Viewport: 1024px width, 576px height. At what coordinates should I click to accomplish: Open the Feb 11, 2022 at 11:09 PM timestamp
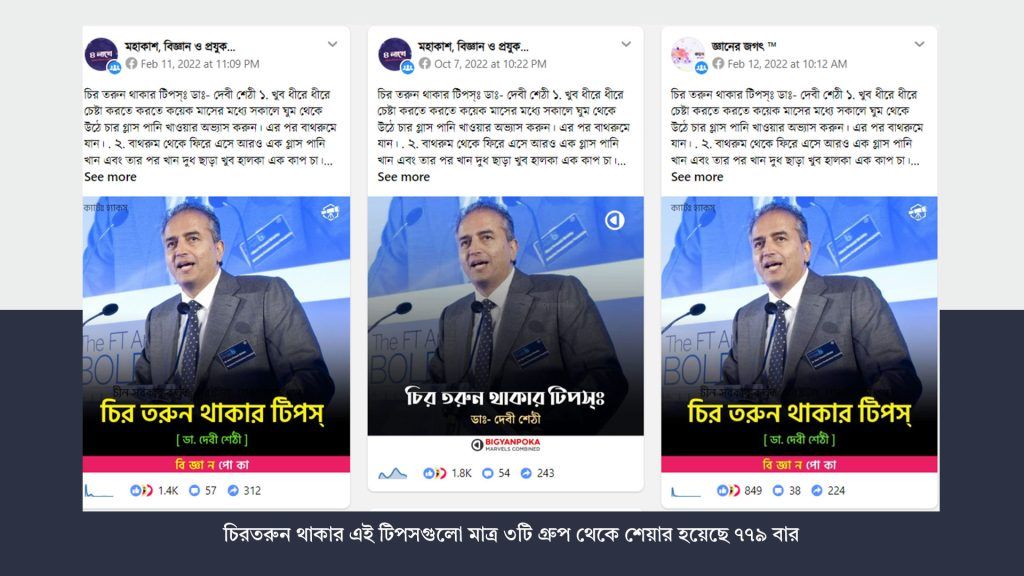click(200, 64)
